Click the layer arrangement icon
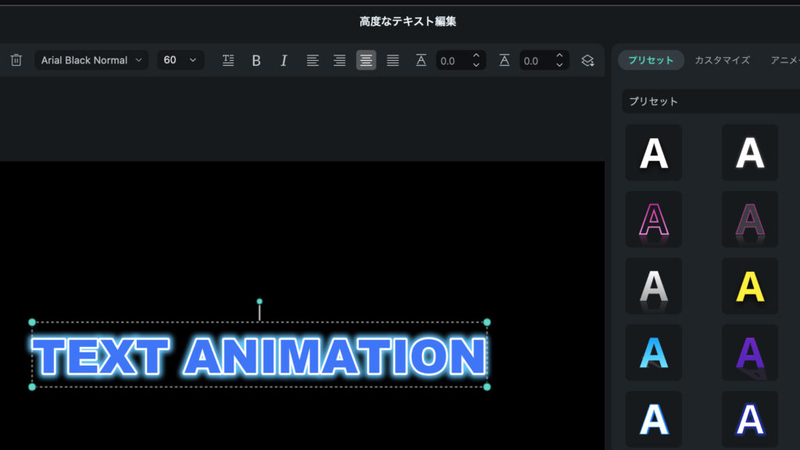The image size is (800, 450). 587,60
